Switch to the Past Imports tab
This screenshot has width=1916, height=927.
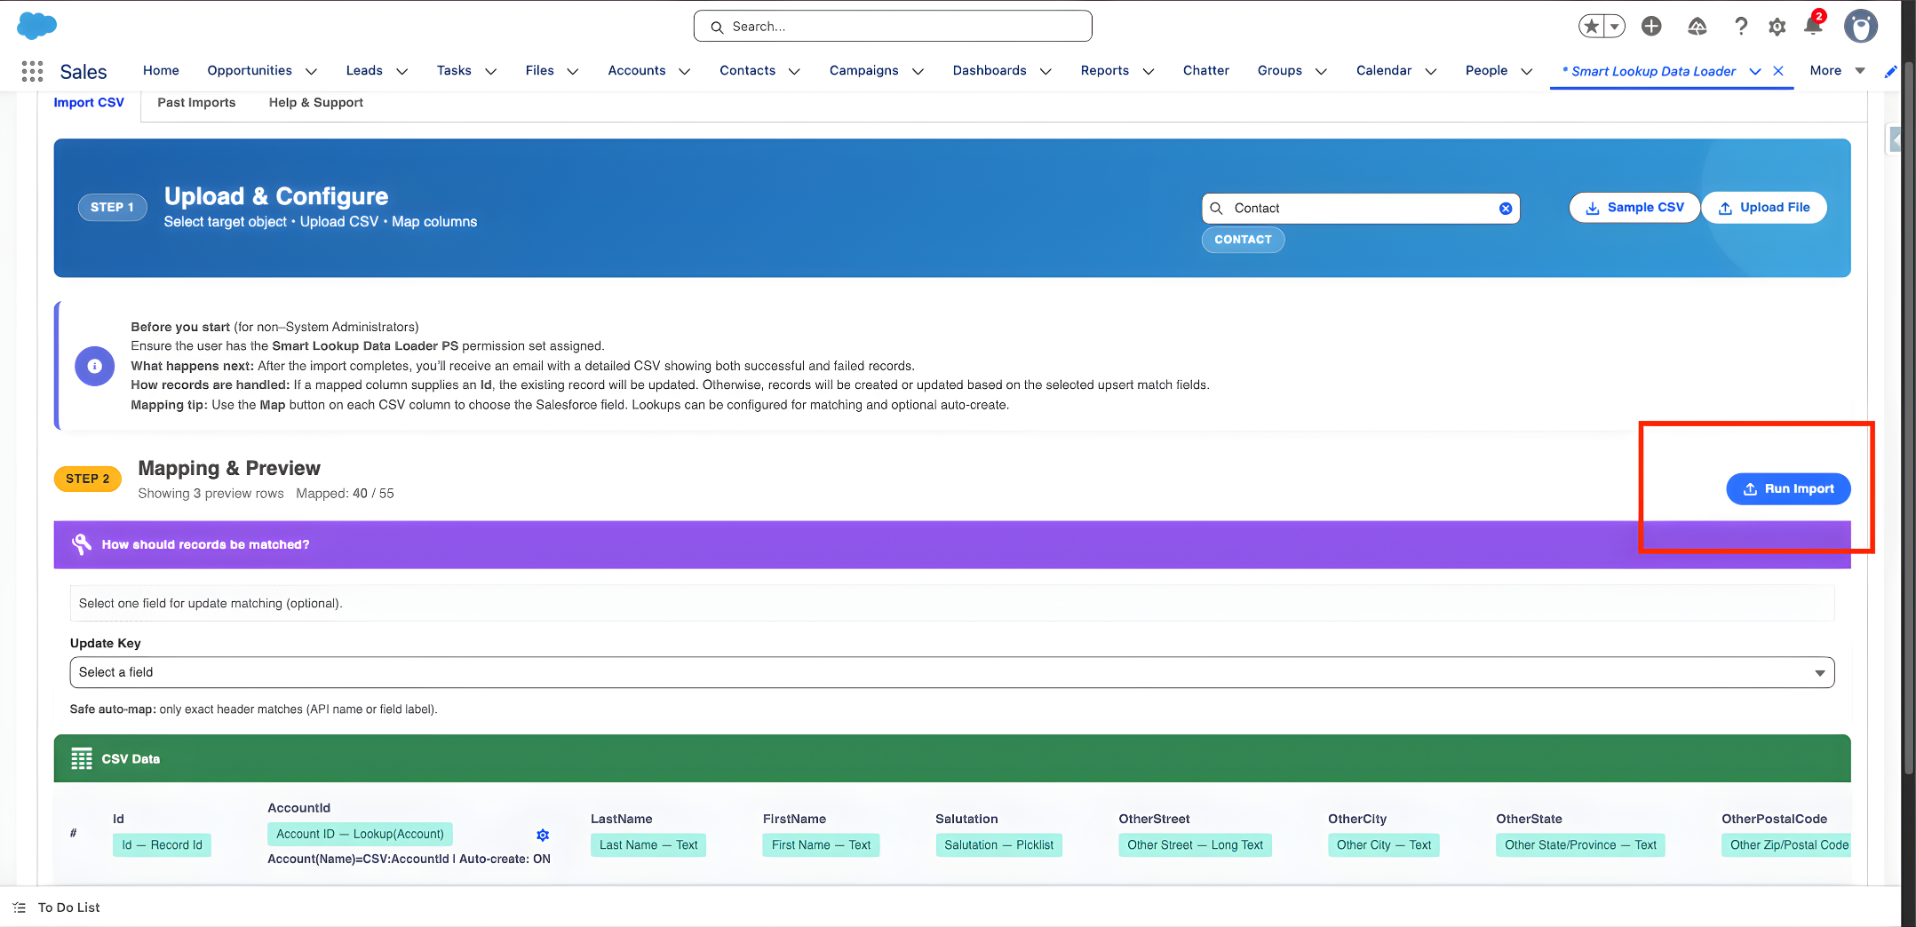pyautogui.click(x=196, y=102)
